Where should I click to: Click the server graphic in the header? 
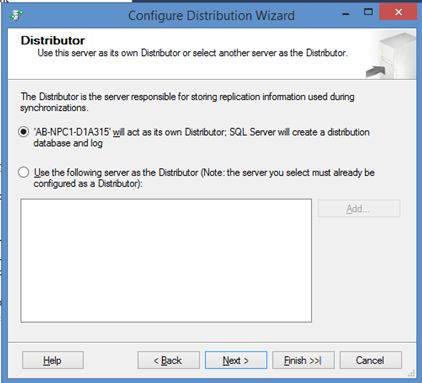coord(392,55)
